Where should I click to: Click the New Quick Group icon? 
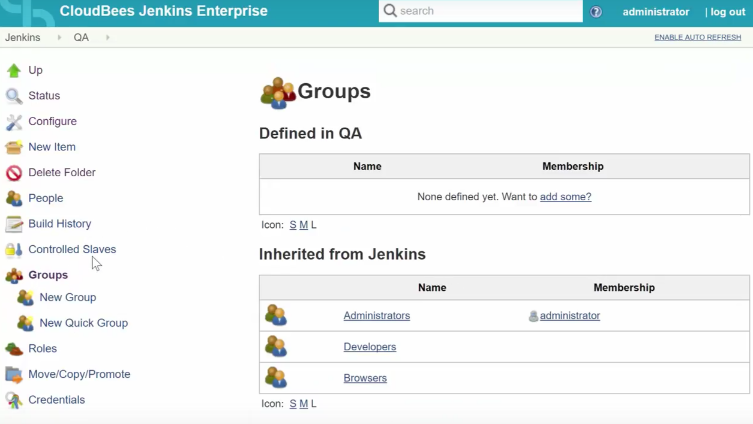25,323
